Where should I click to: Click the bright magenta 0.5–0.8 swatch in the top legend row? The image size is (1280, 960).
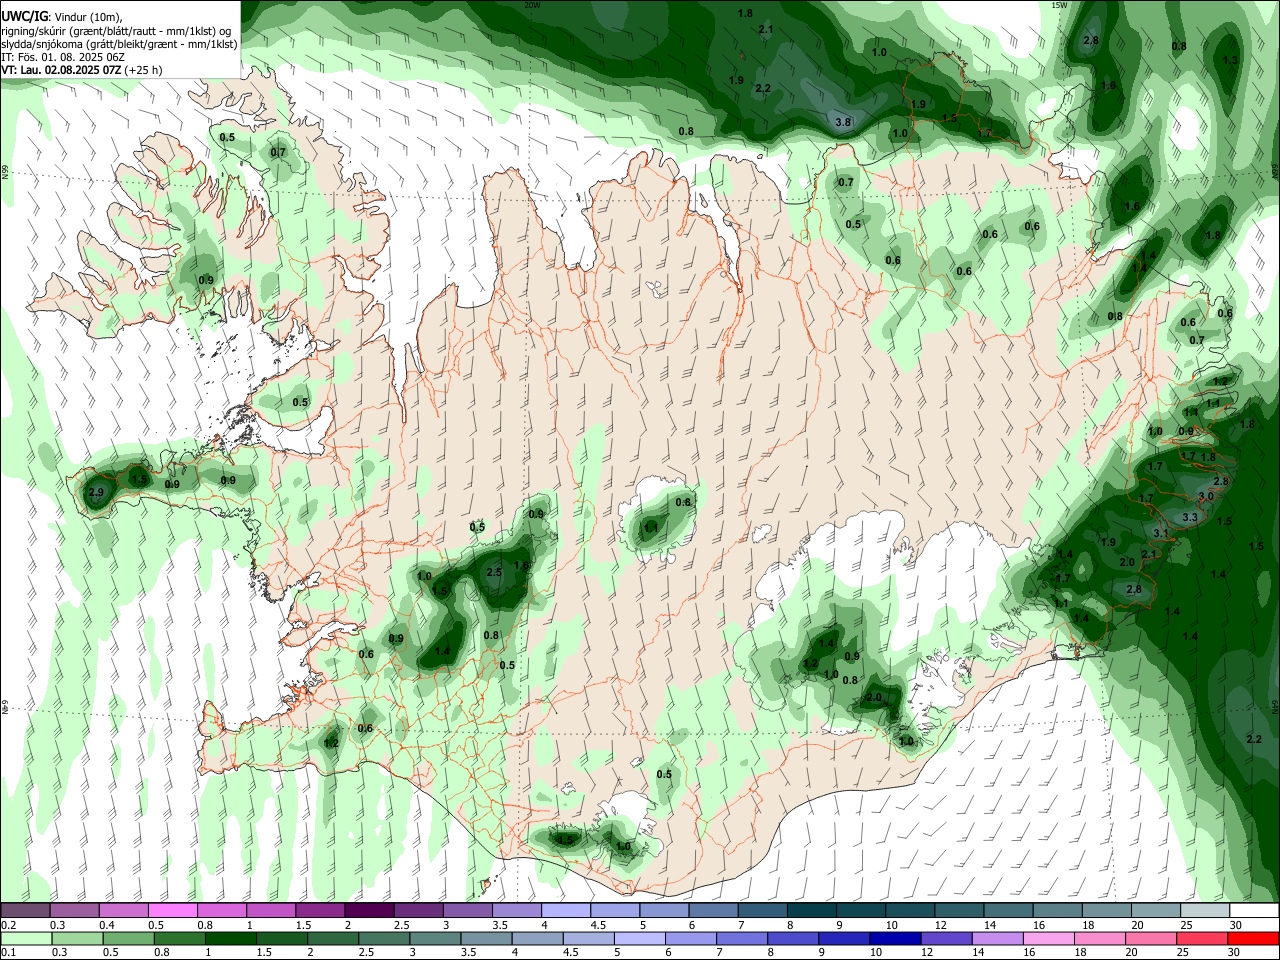[172, 910]
